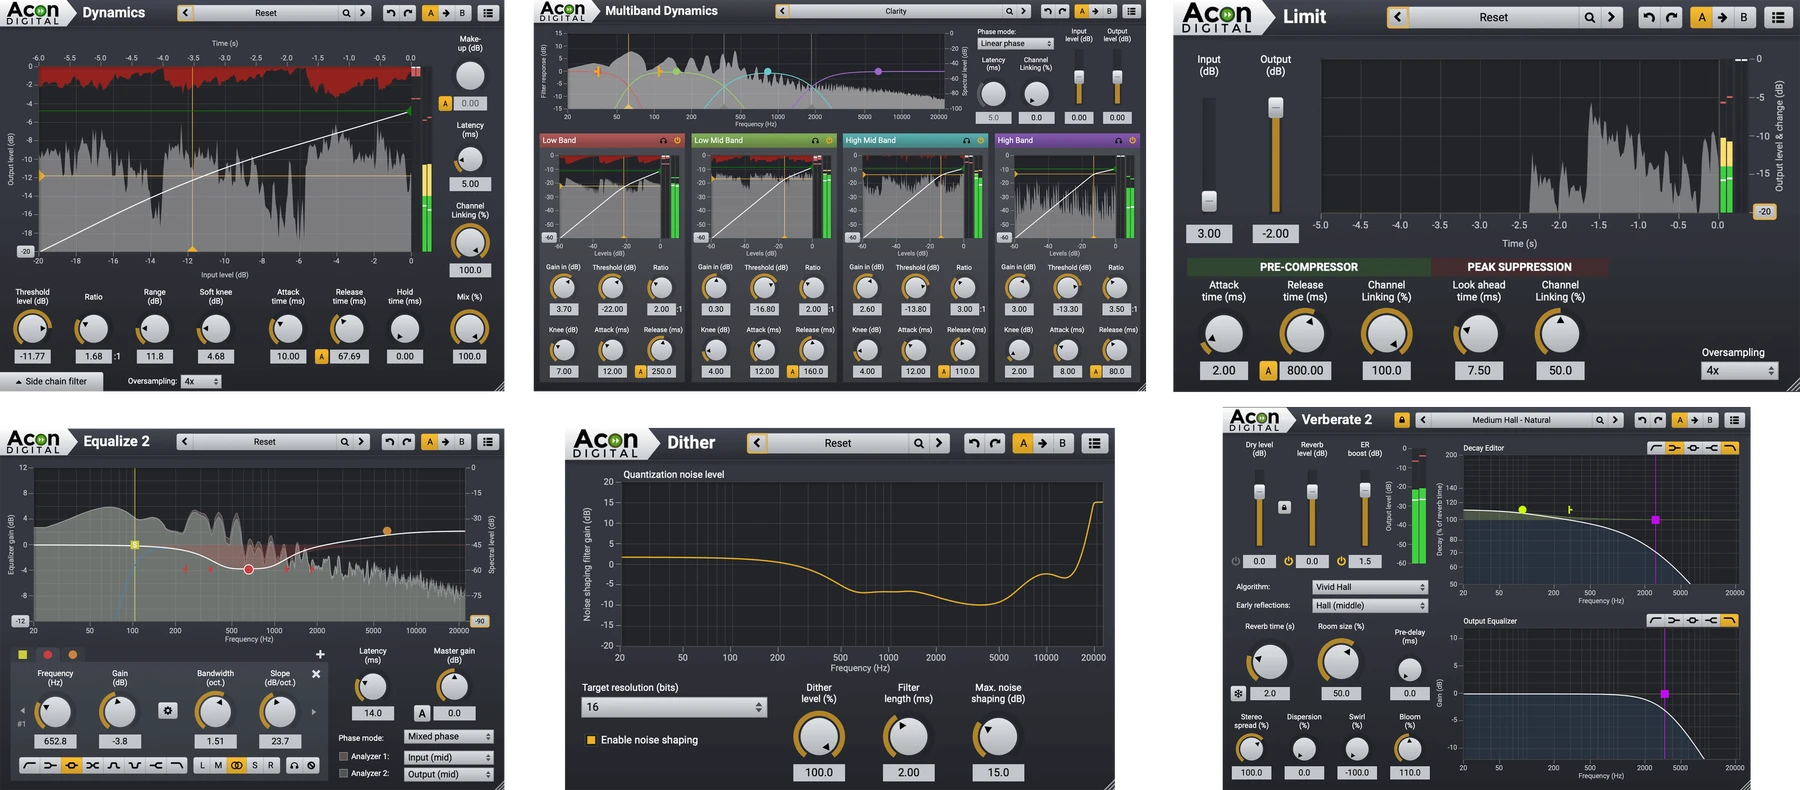Bypass the band in Equalize 2

tap(311, 765)
